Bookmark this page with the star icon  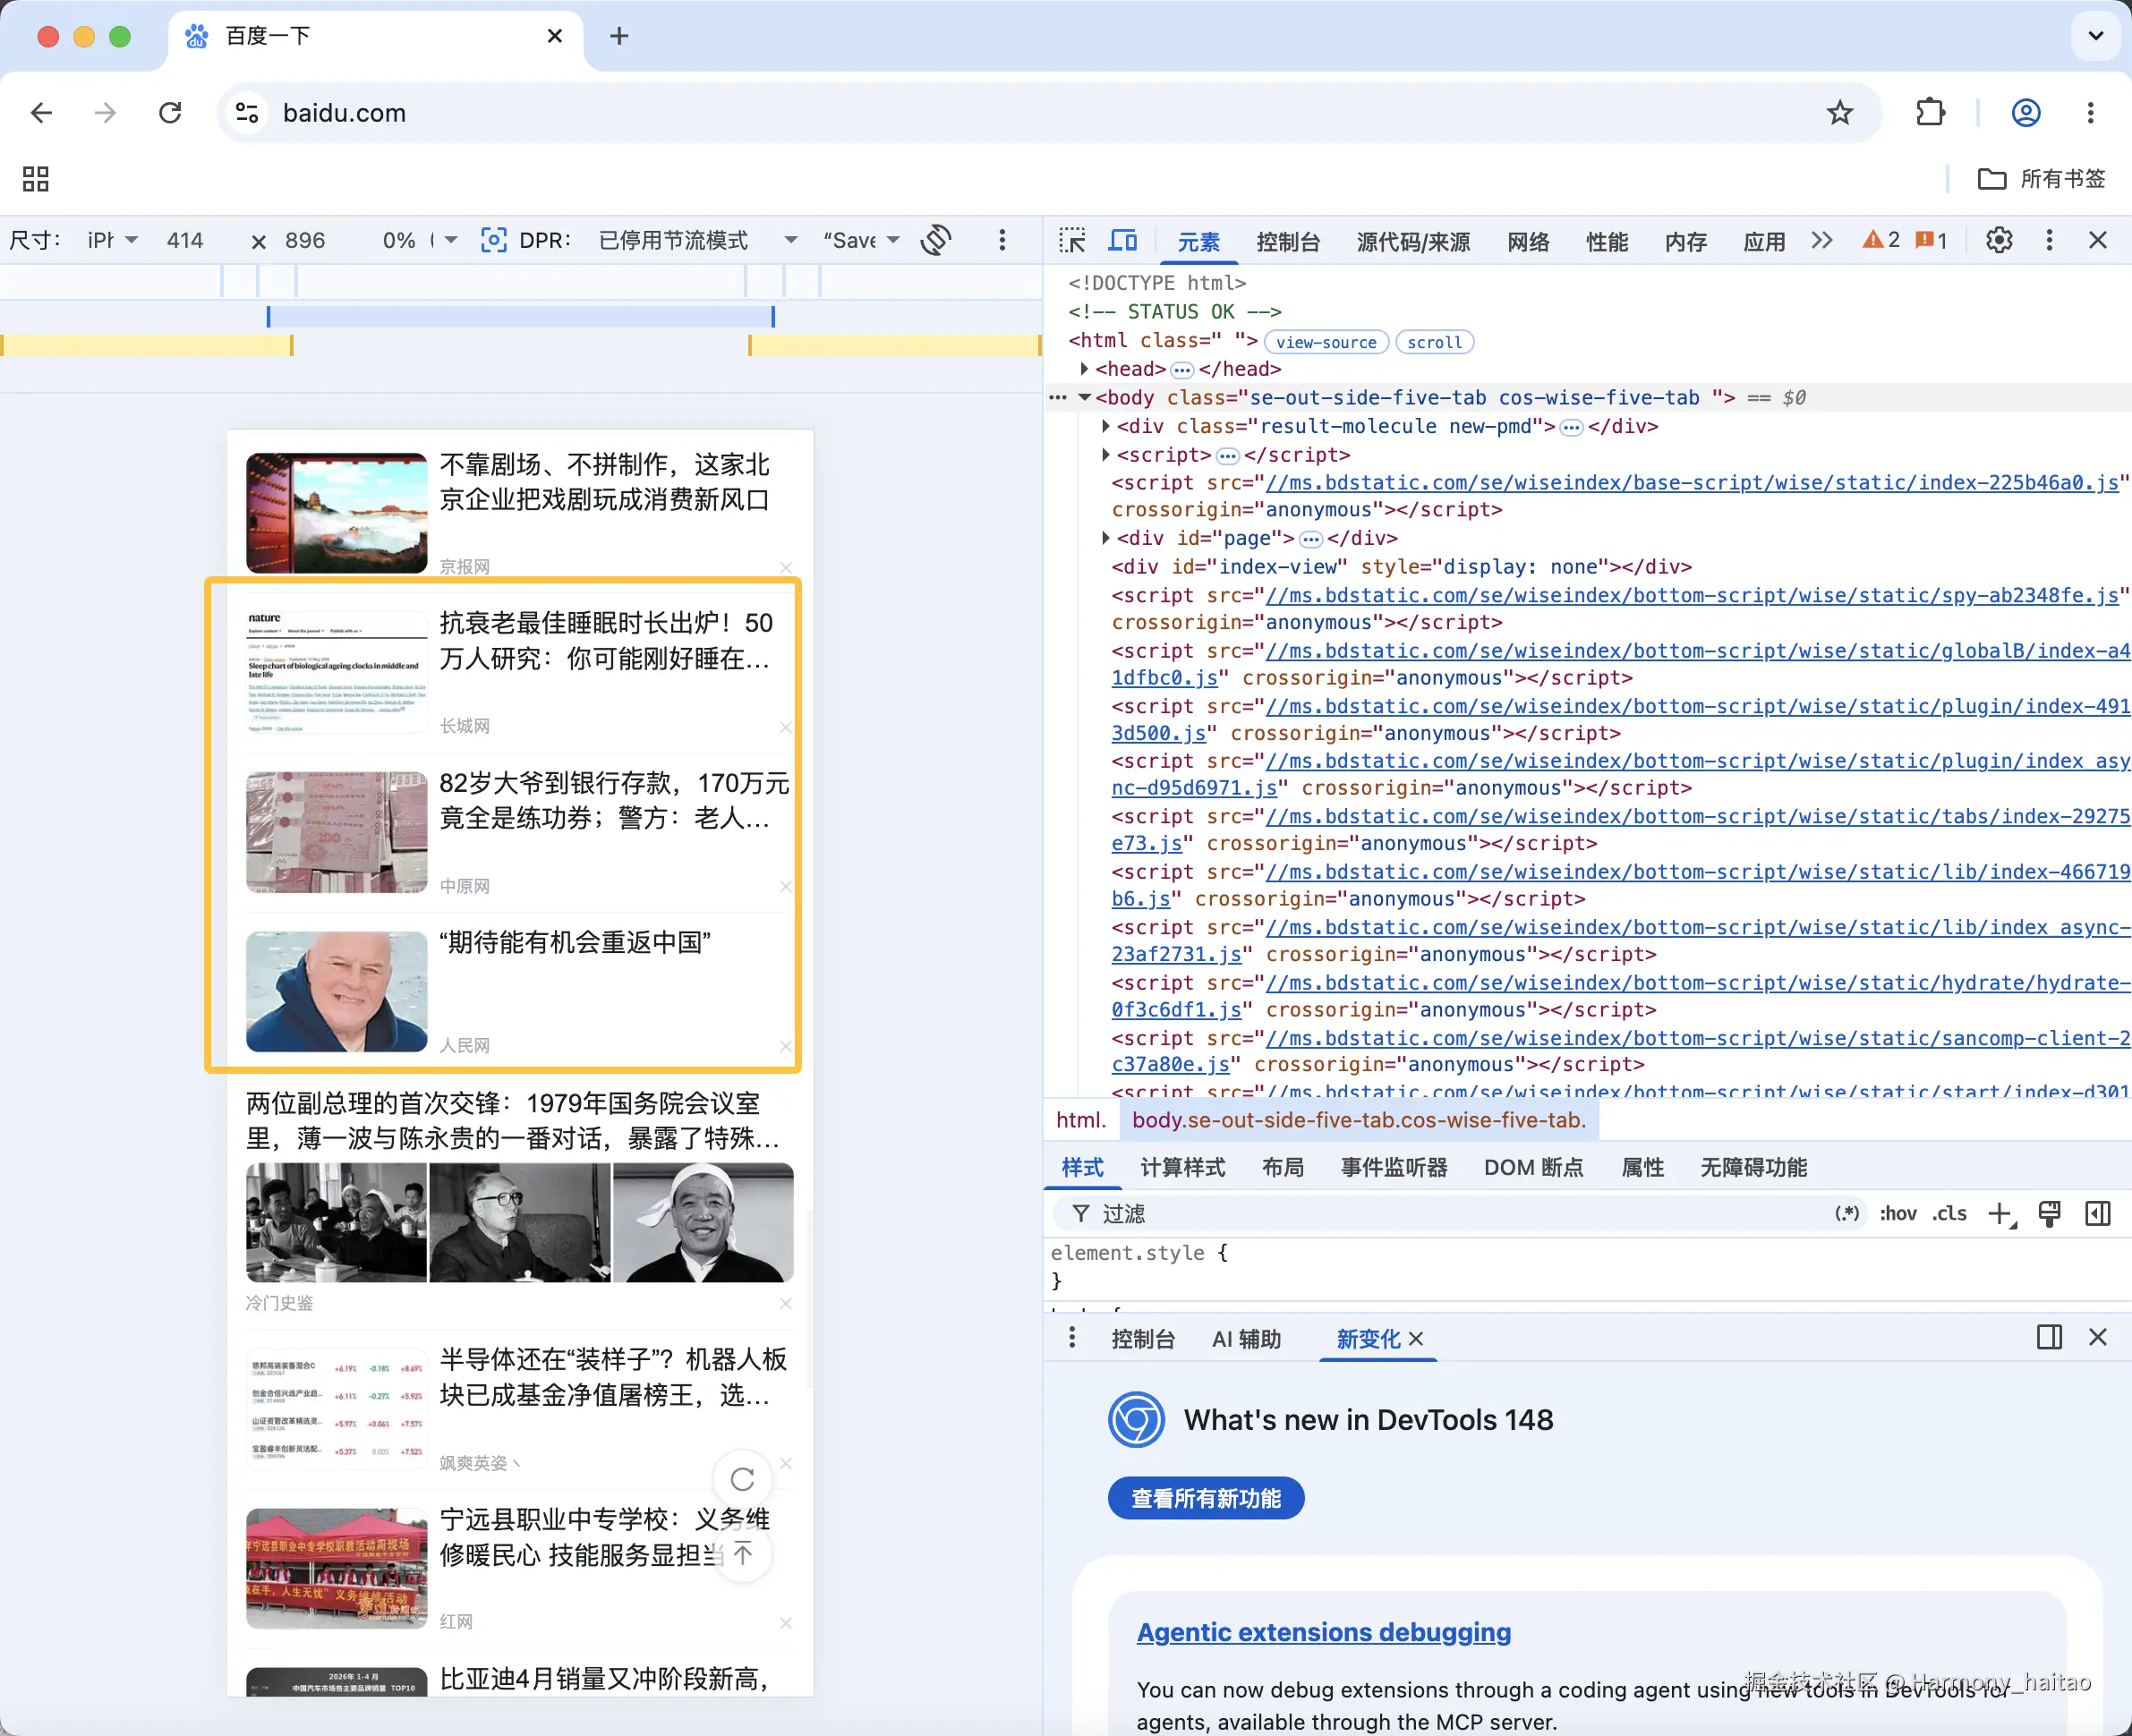[x=1839, y=113]
